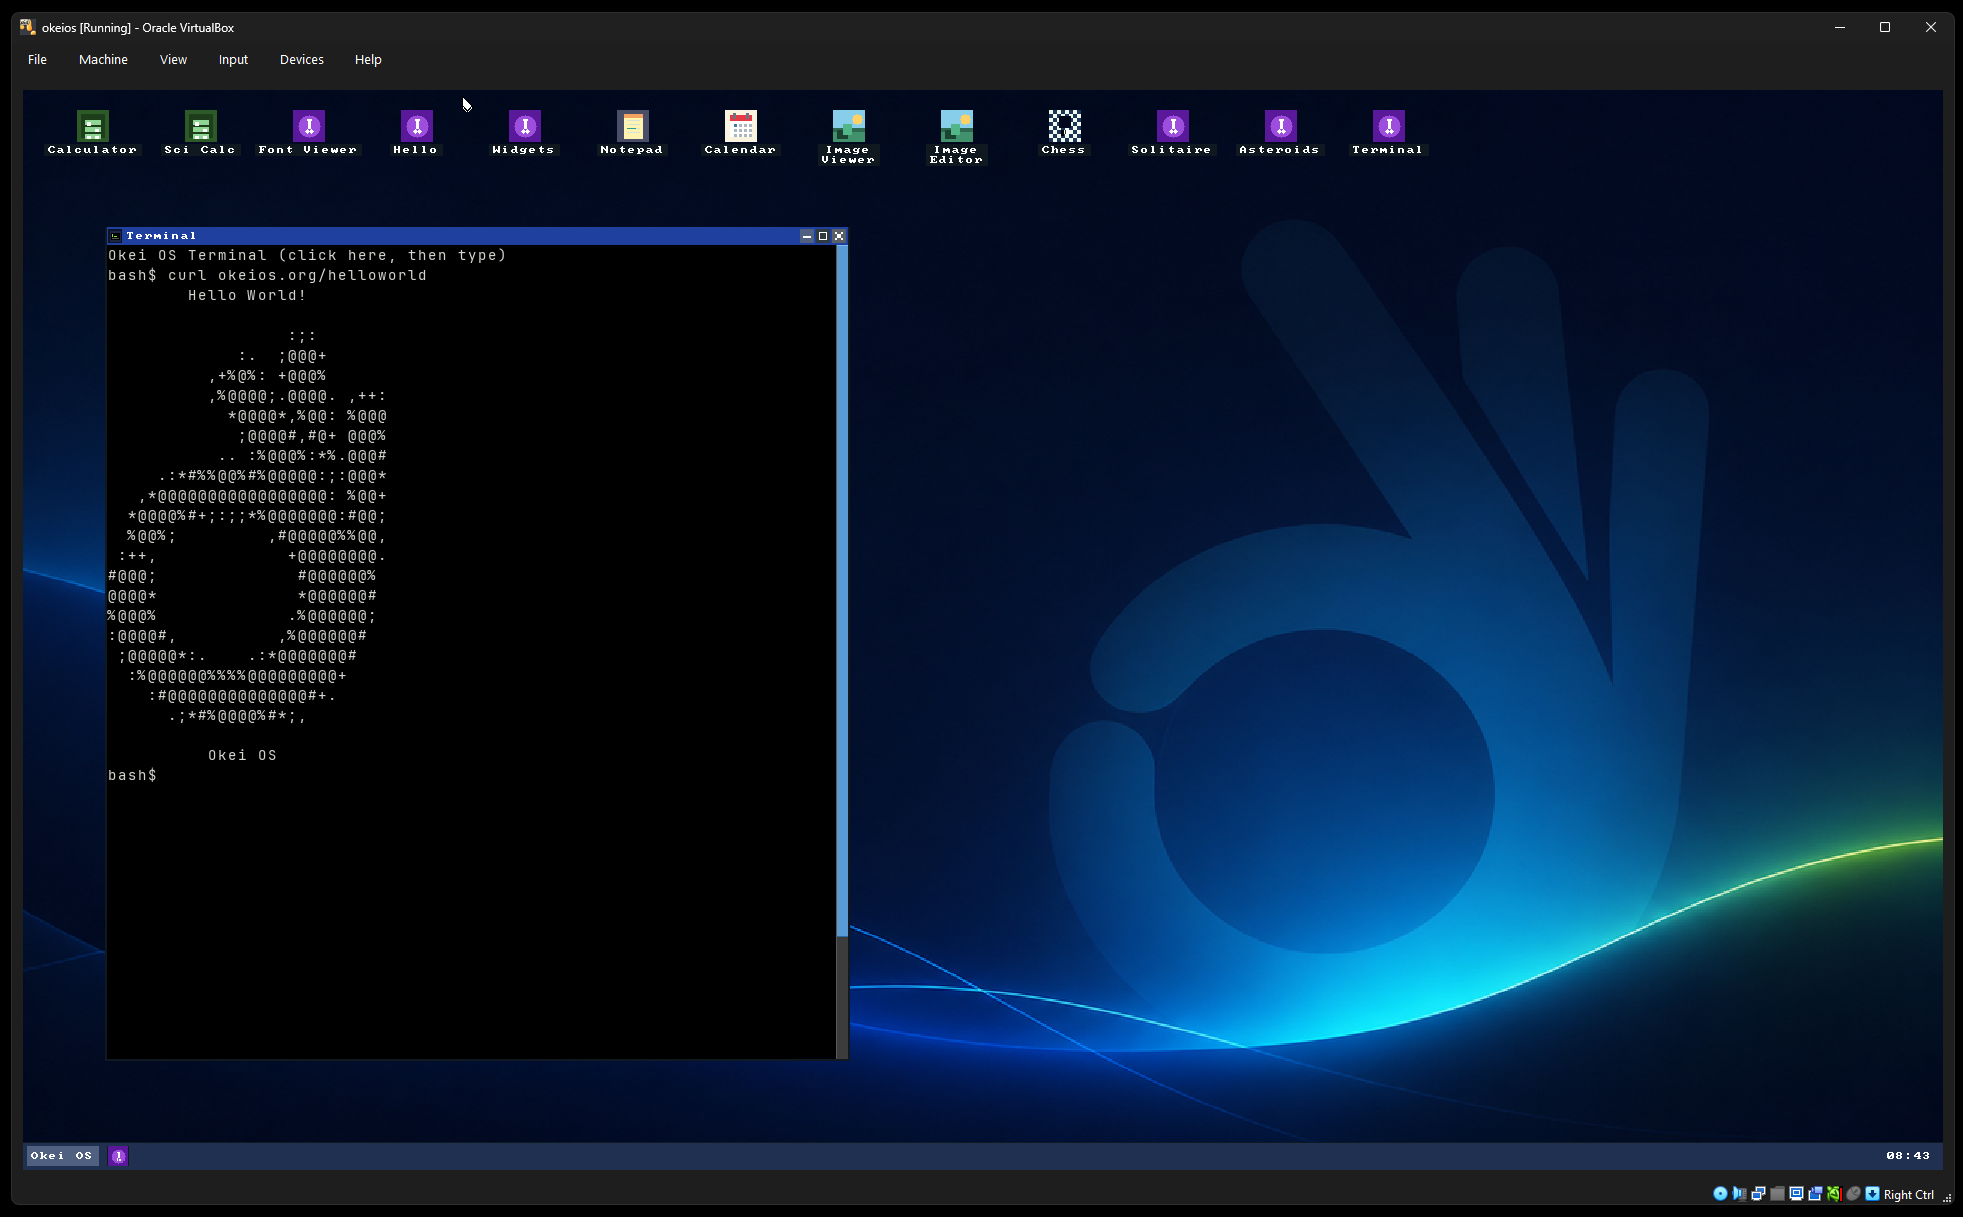Click the VirtualBox app icon in title bar
This screenshot has height=1217, width=1963.
(x=28, y=27)
